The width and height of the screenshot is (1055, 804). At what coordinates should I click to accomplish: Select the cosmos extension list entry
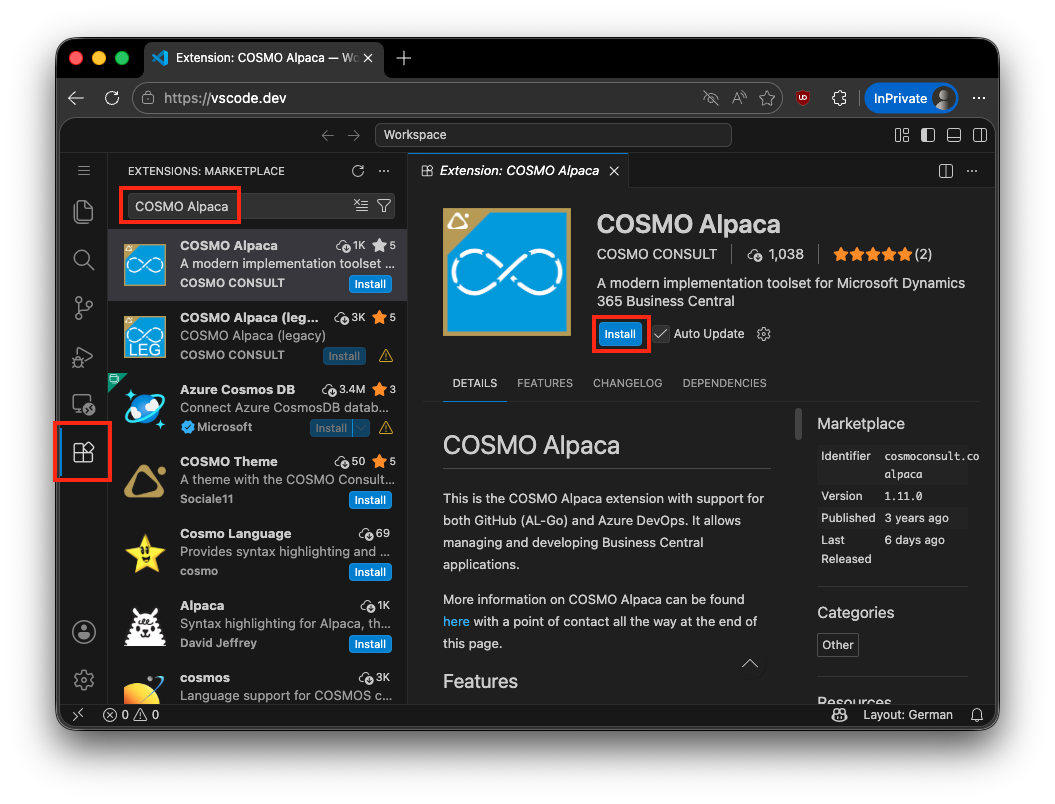(x=258, y=685)
